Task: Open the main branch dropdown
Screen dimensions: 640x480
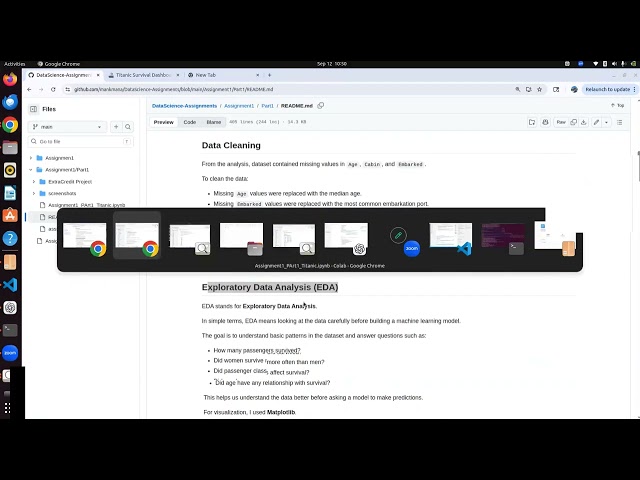Action: tap(67, 127)
